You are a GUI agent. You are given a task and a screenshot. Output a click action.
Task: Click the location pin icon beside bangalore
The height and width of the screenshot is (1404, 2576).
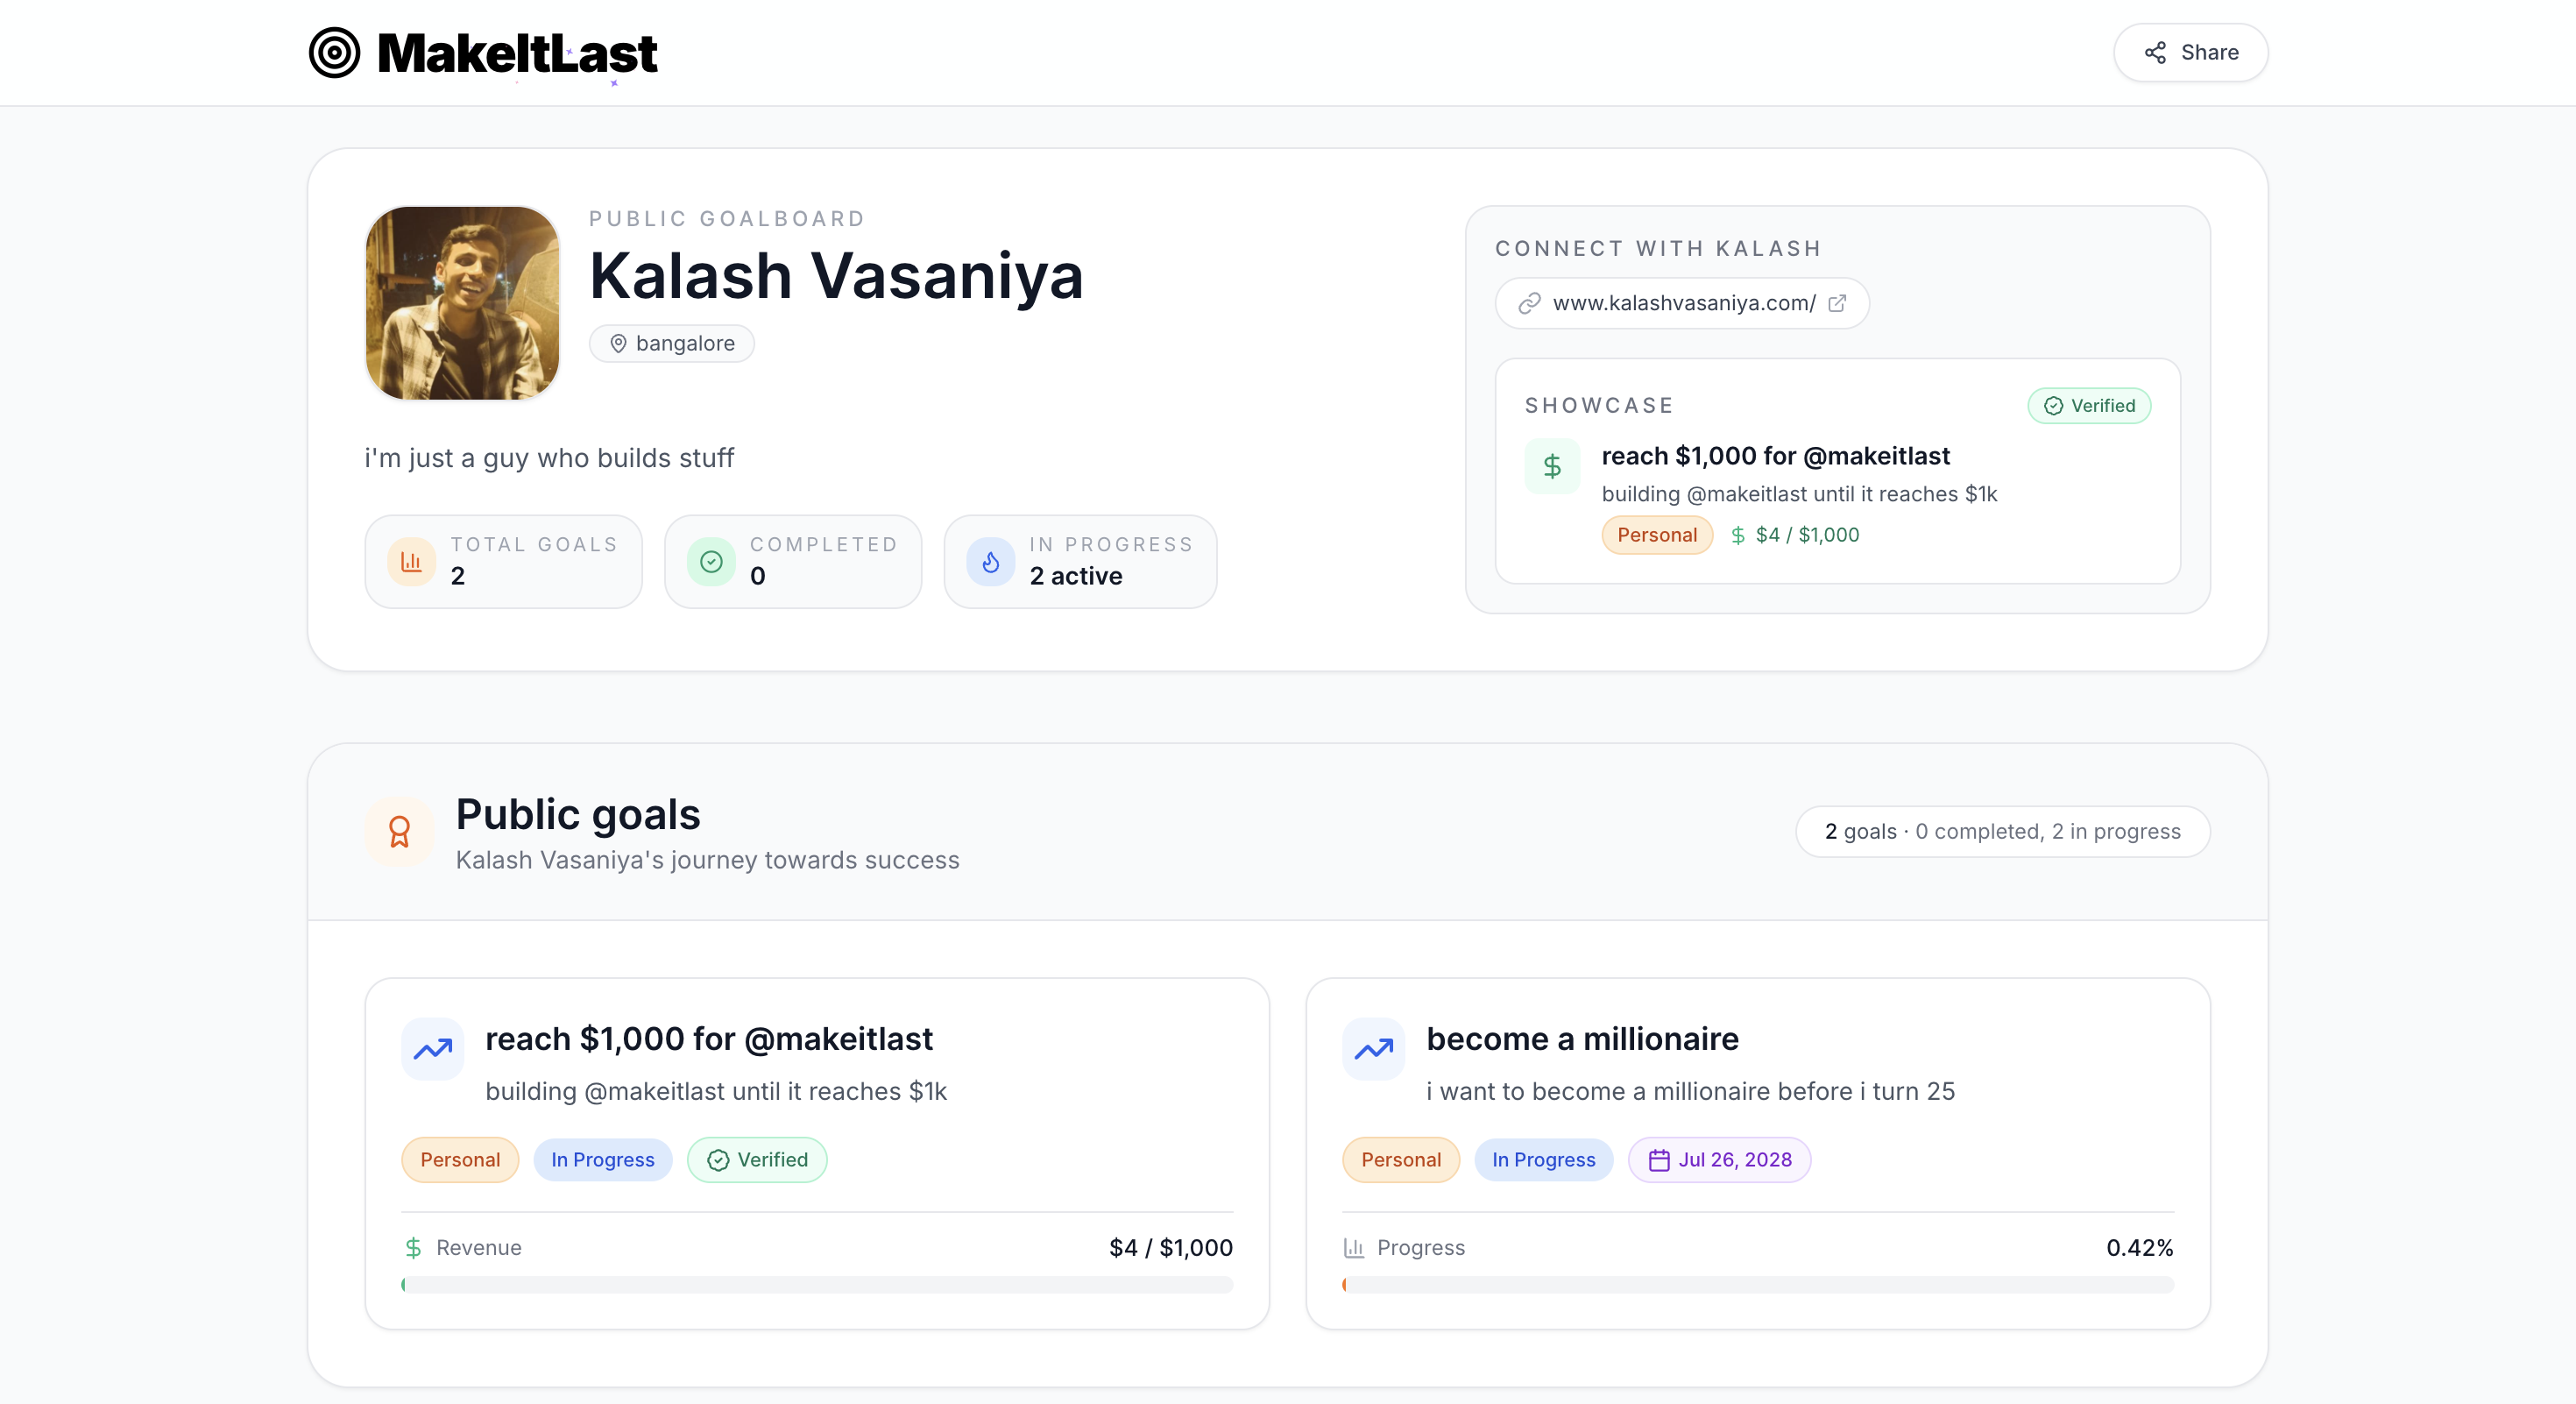pyautogui.click(x=620, y=343)
